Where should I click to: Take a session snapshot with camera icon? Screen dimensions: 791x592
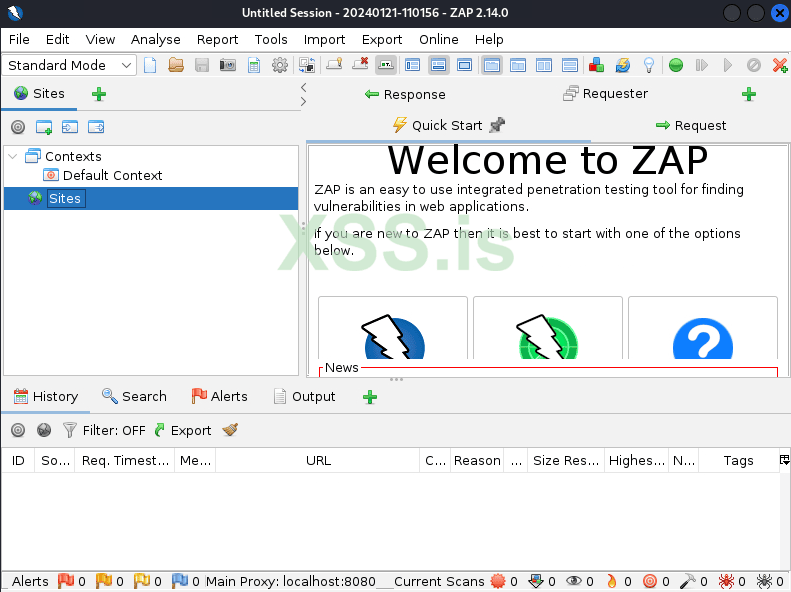228,65
